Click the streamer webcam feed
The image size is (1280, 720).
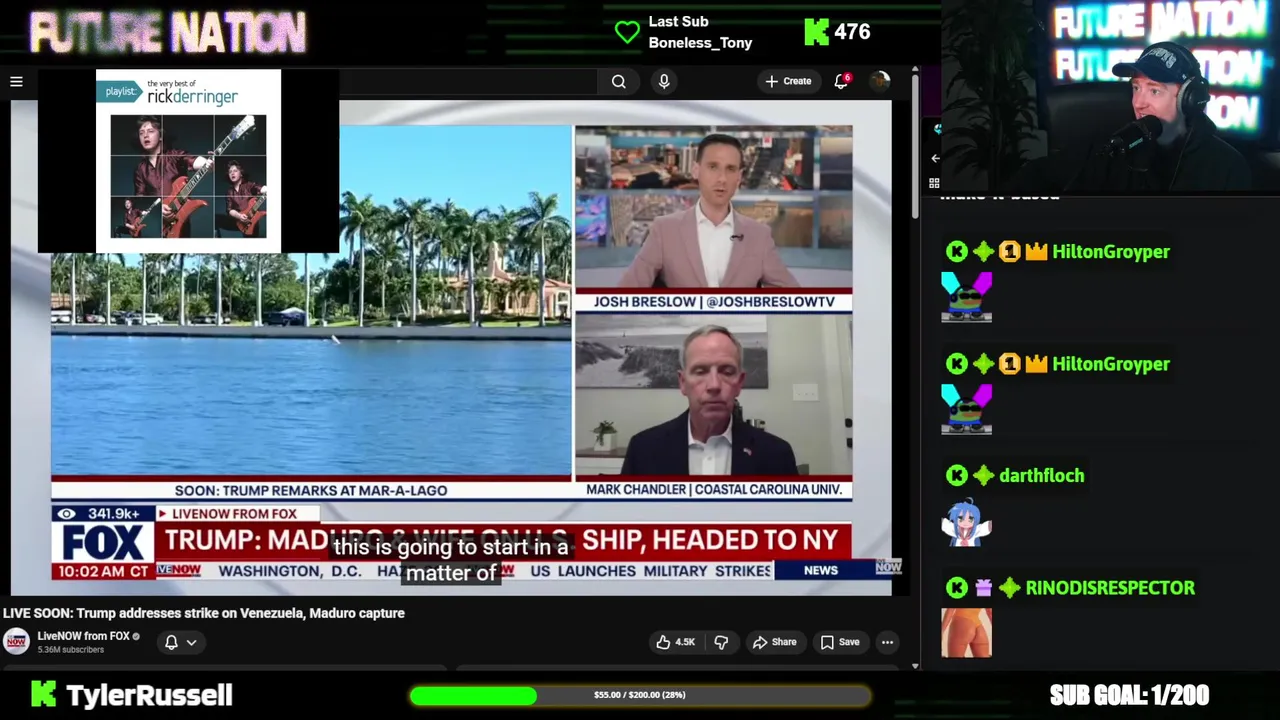point(1110,95)
